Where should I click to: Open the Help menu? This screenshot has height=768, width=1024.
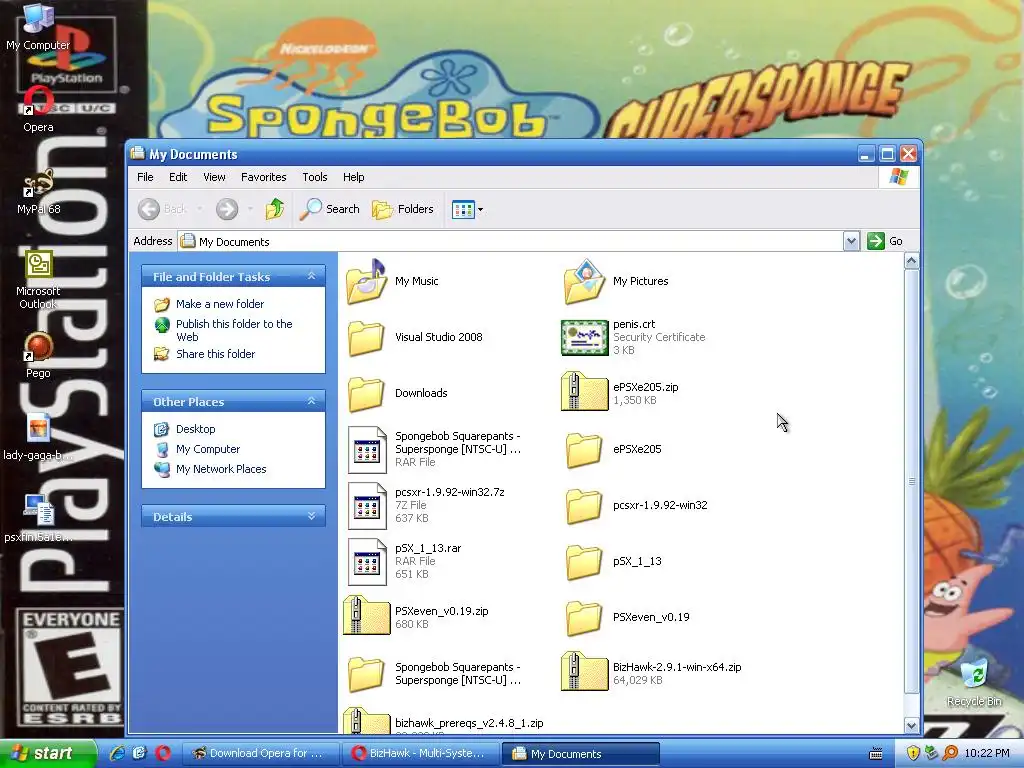coord(353,177)
